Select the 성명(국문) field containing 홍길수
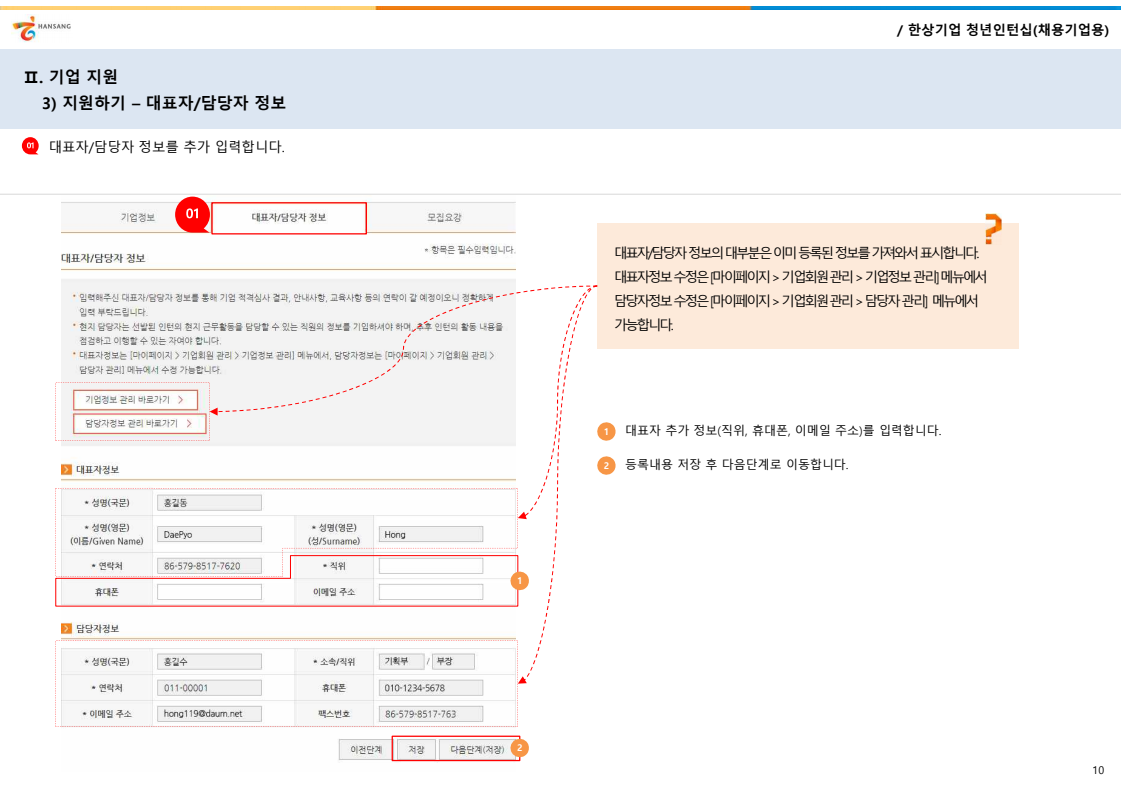The height and width of the screenshot is (793, 1121). [x=209, y=661]
